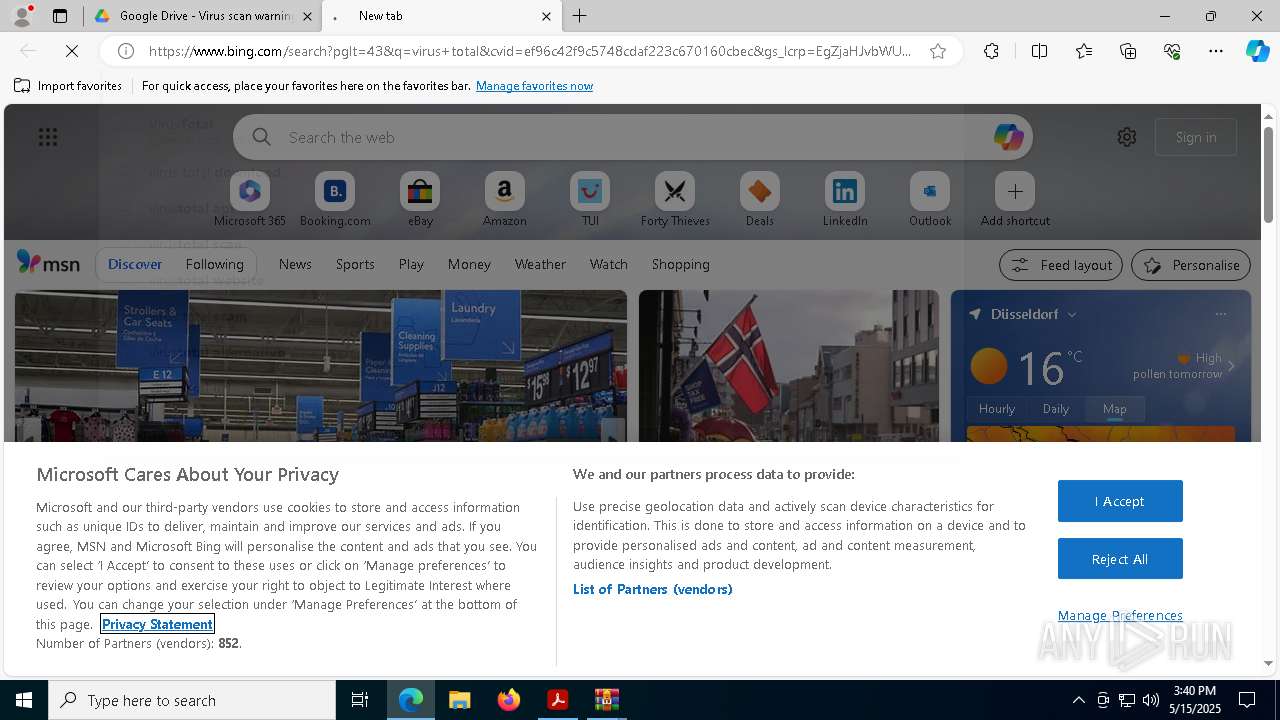Open the News tab

(295, 264)
